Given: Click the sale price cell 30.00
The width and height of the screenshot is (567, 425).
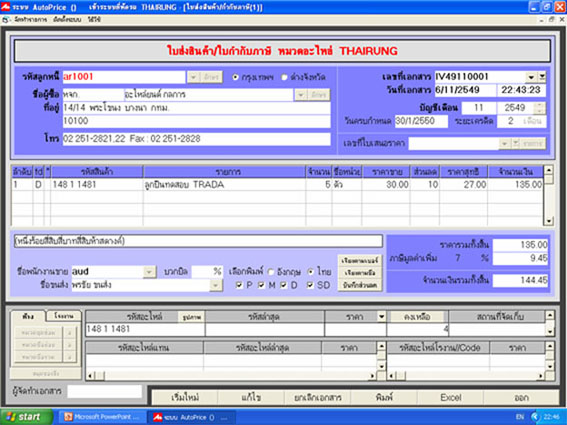Looking at the screenshot, I should tap(386, 185).
